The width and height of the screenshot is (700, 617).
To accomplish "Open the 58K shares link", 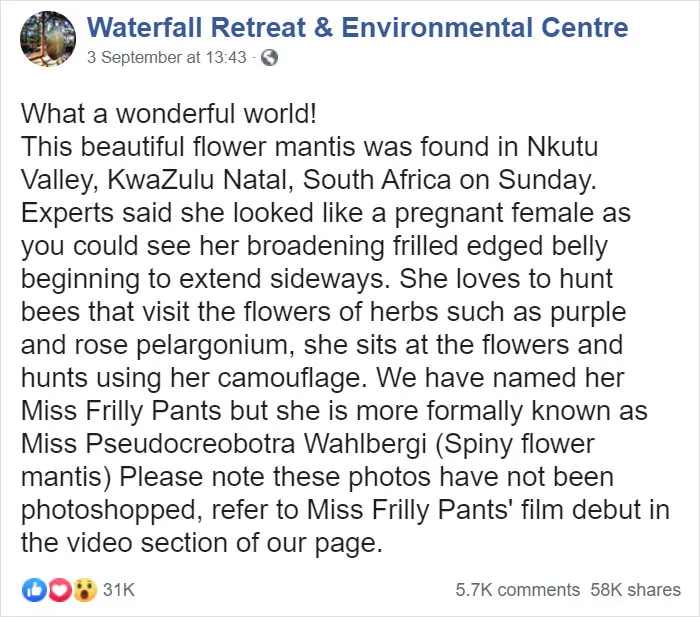I will (x=636, y=590).
